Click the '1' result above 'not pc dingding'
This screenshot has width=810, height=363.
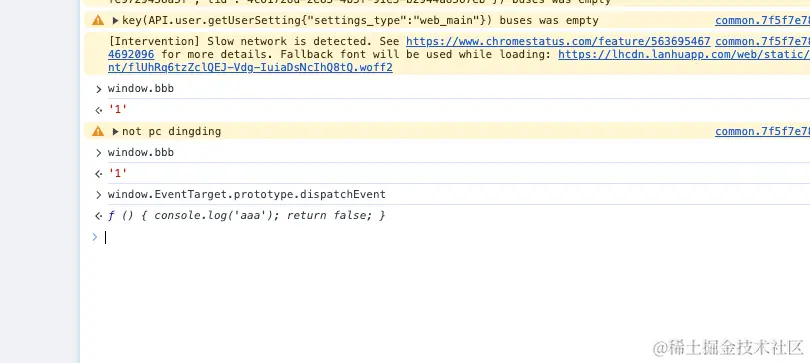click(x=118, y=109)
